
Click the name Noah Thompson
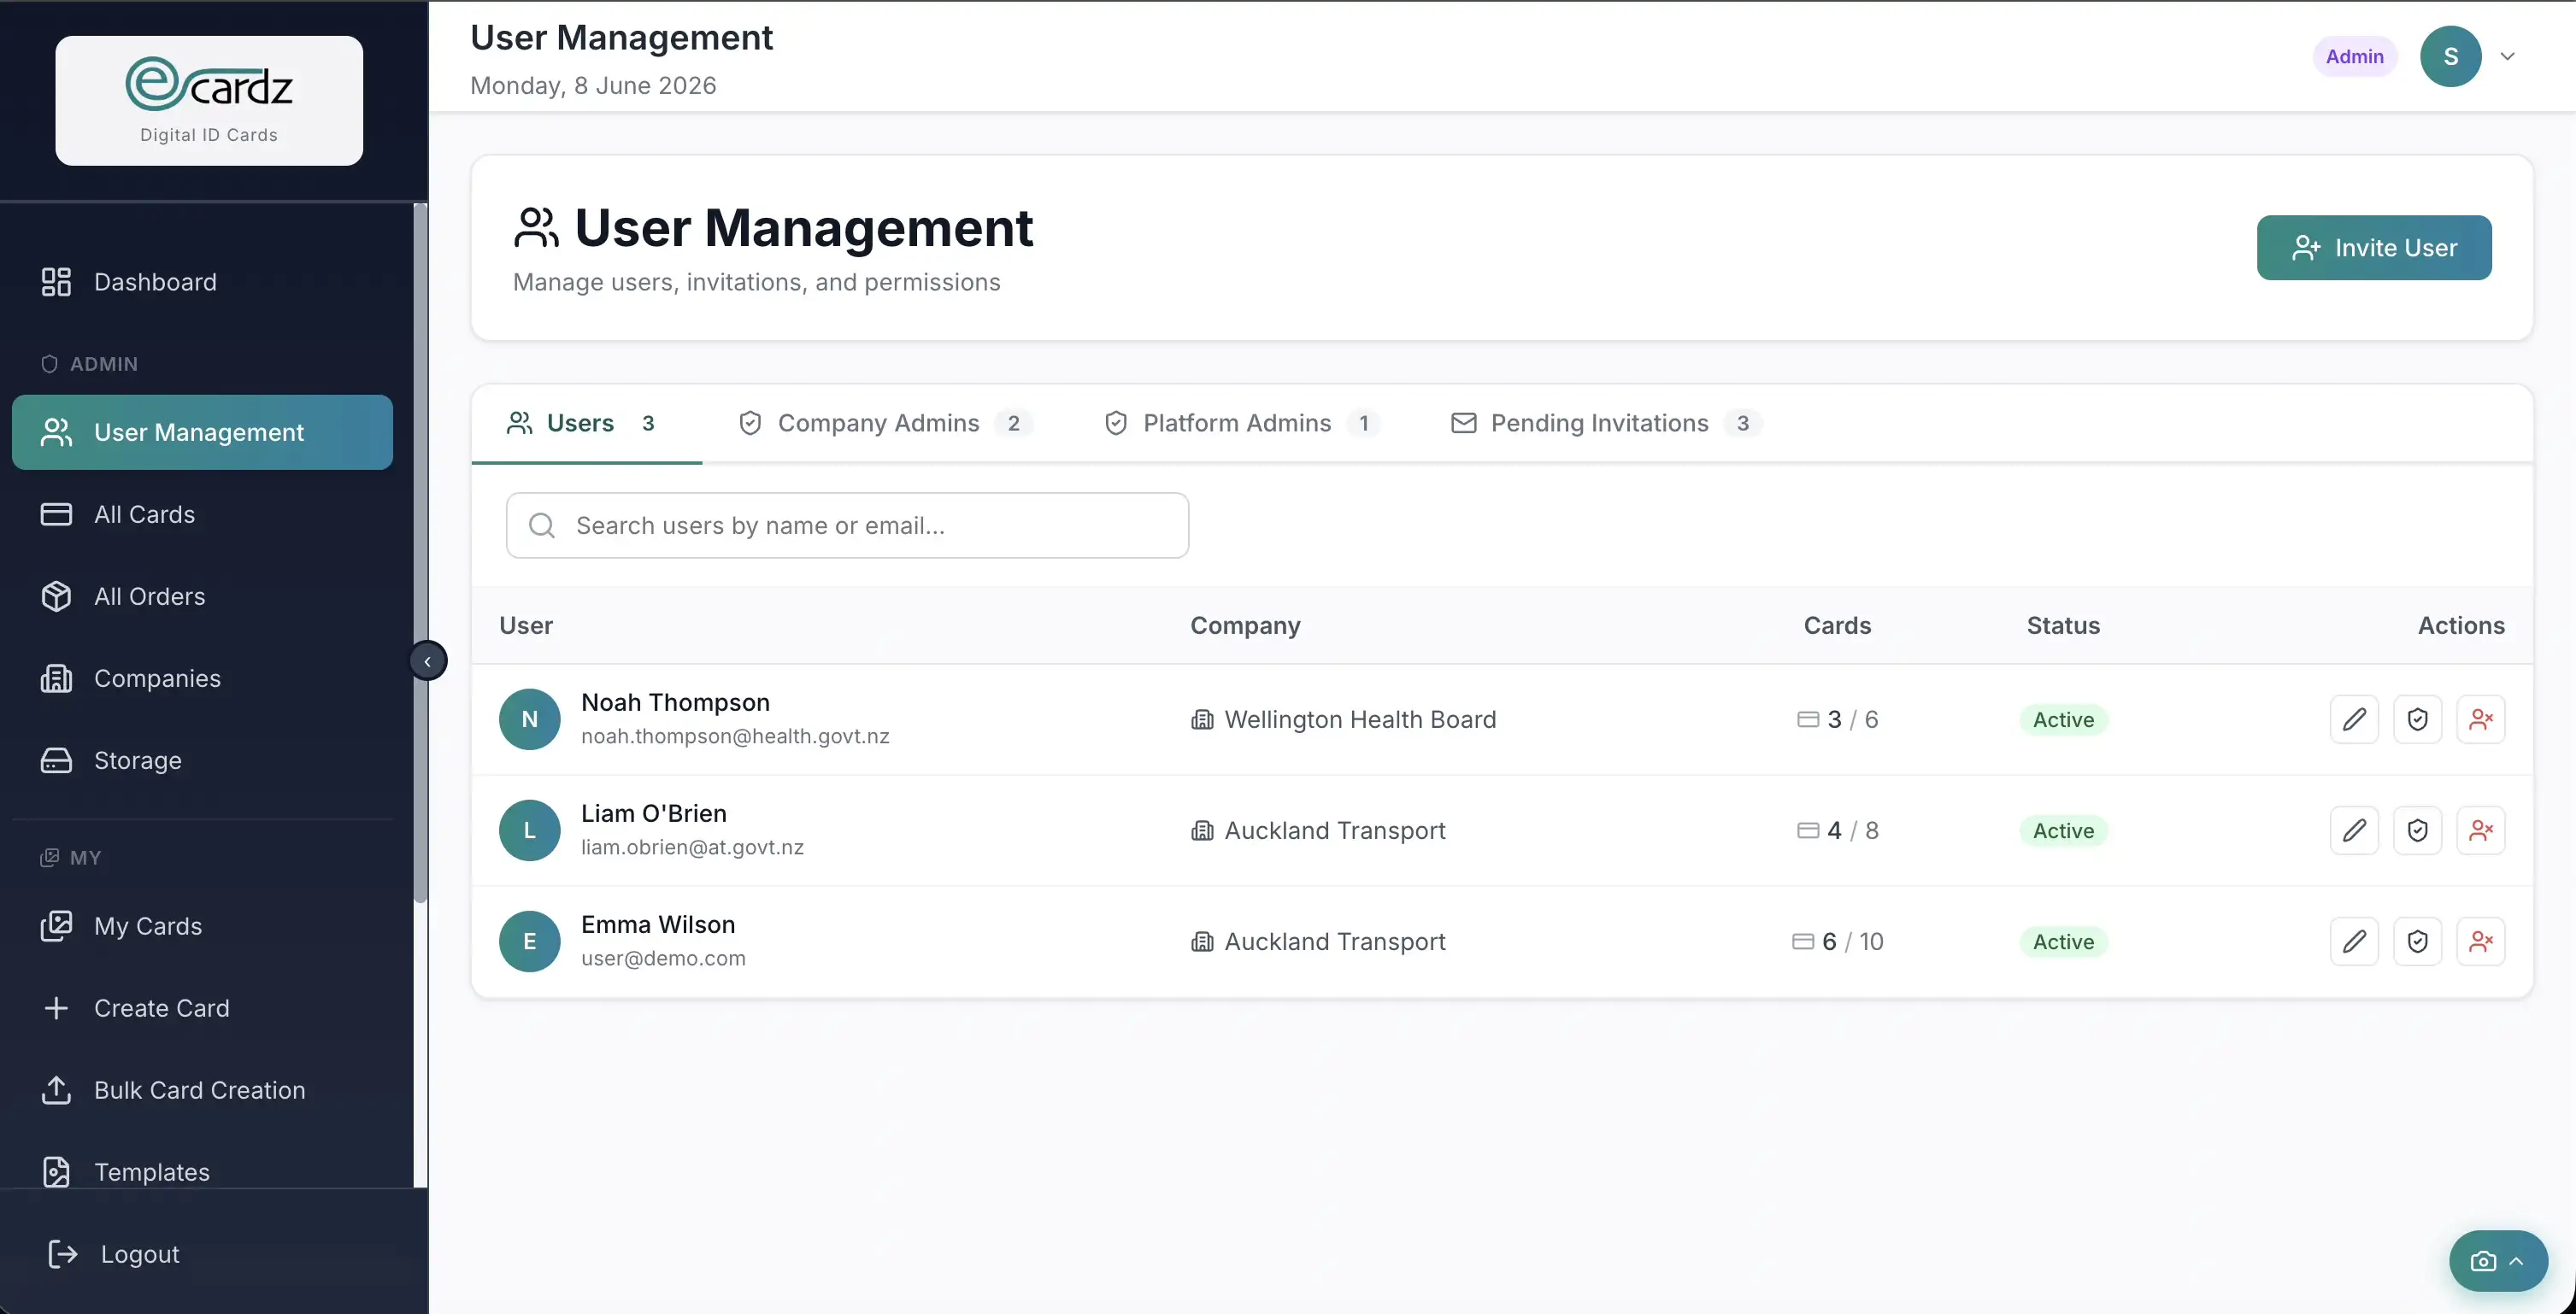click(x=675, y=702)
